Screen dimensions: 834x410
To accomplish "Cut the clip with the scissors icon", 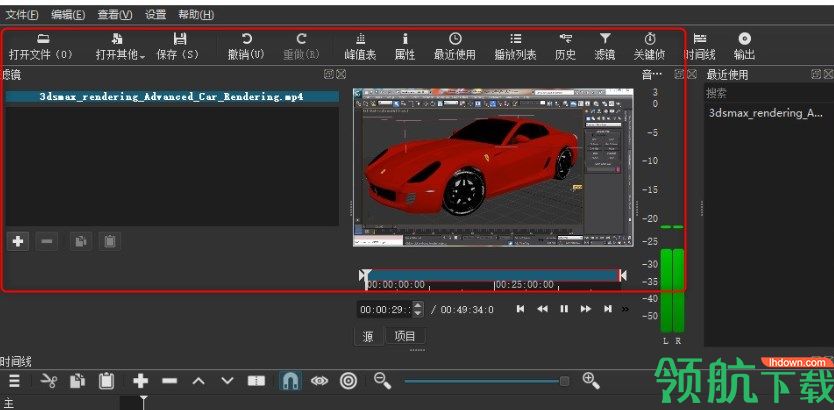I will click(49, 381).
